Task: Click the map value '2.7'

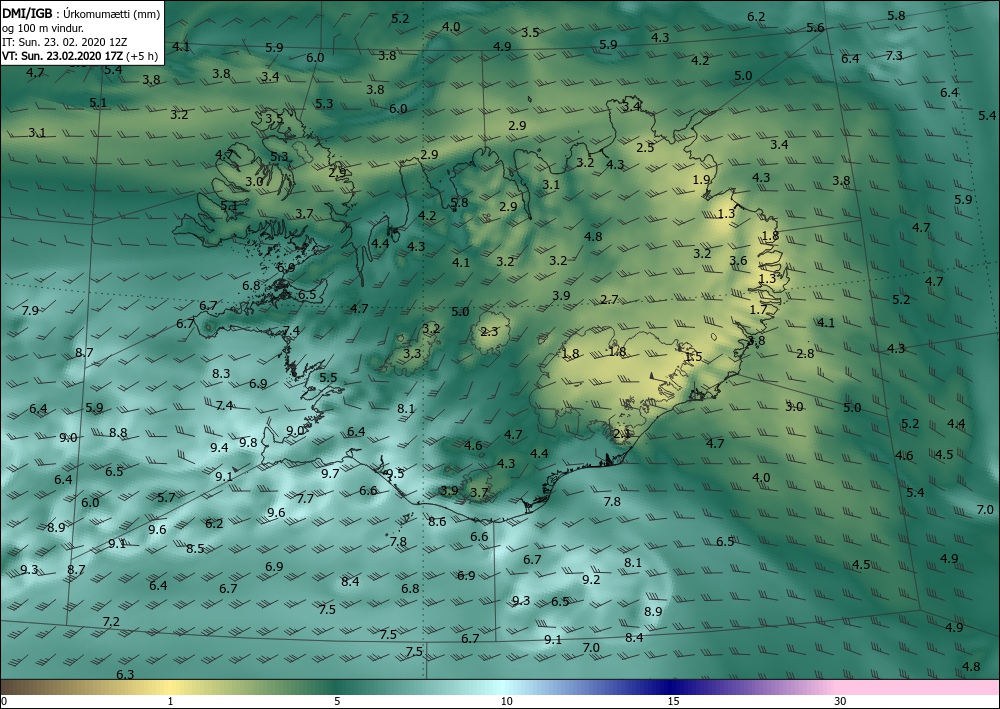Action: point(610,300)
